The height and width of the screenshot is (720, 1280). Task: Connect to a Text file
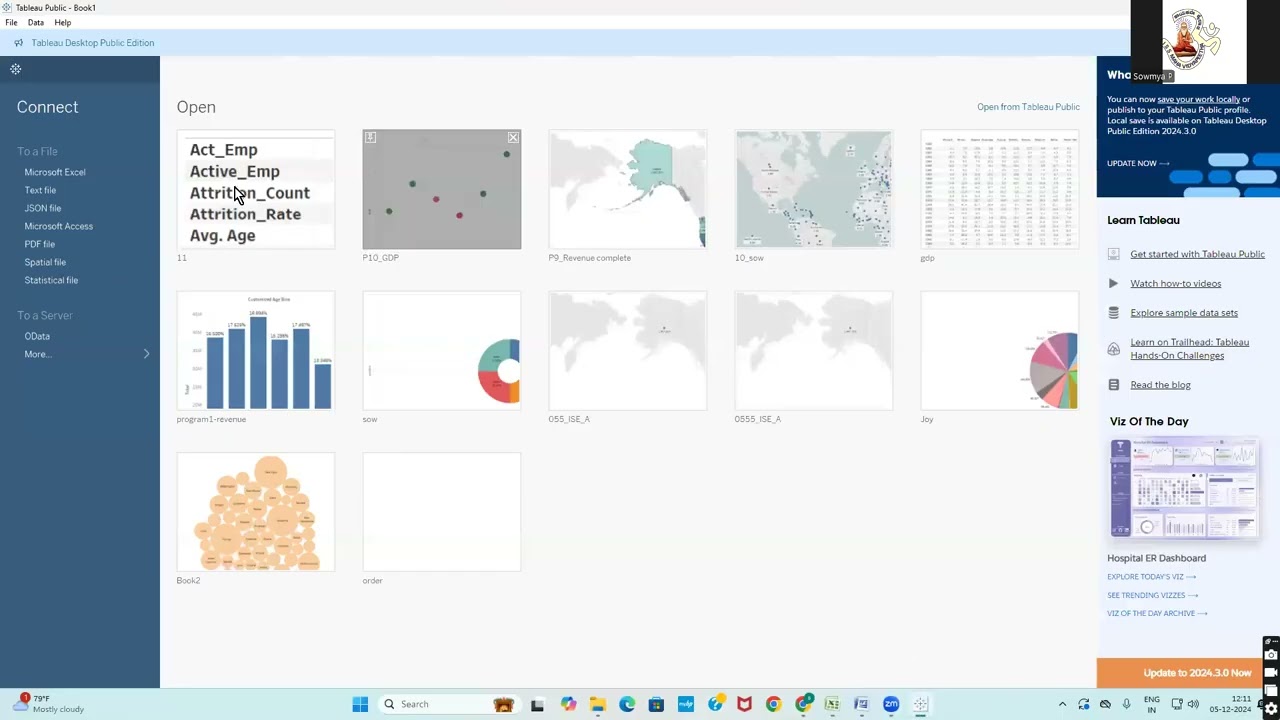coord(40,190)
